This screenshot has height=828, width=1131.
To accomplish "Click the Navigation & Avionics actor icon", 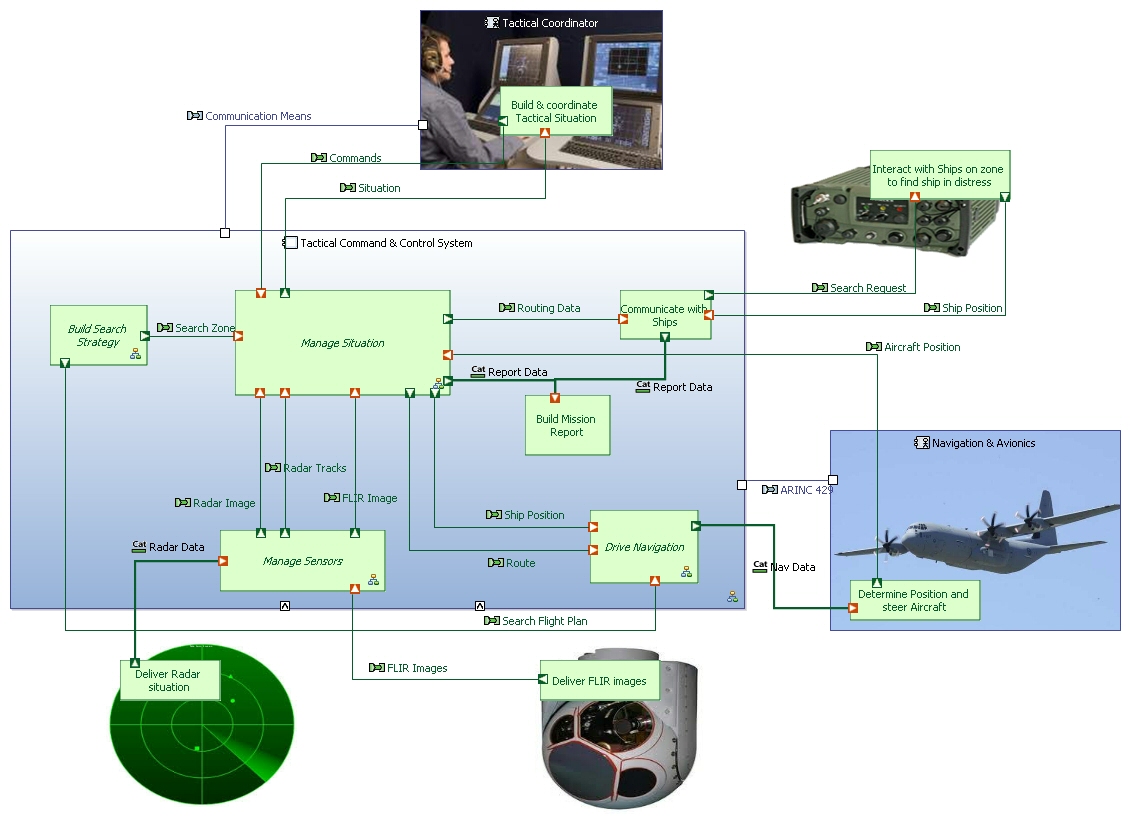I will (x=922, y=443).
